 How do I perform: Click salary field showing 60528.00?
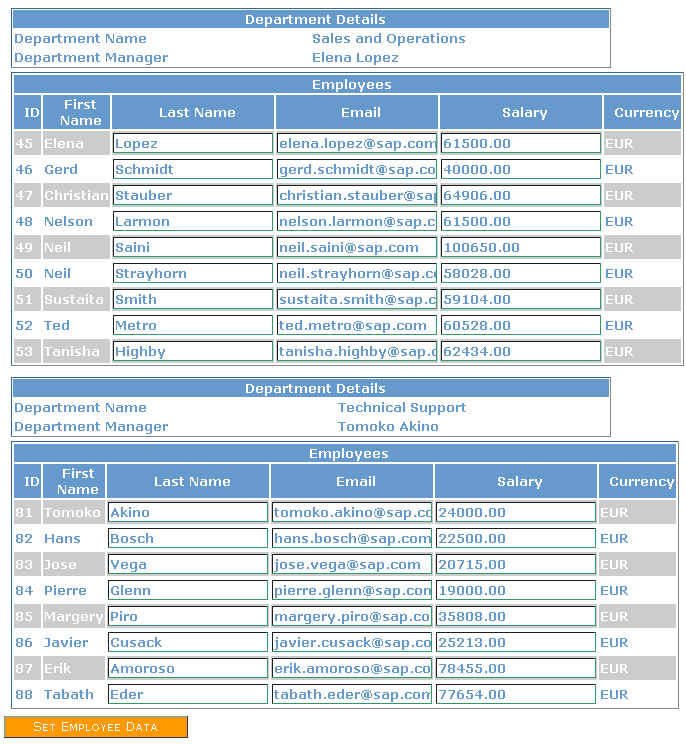(x=520, y=326)
